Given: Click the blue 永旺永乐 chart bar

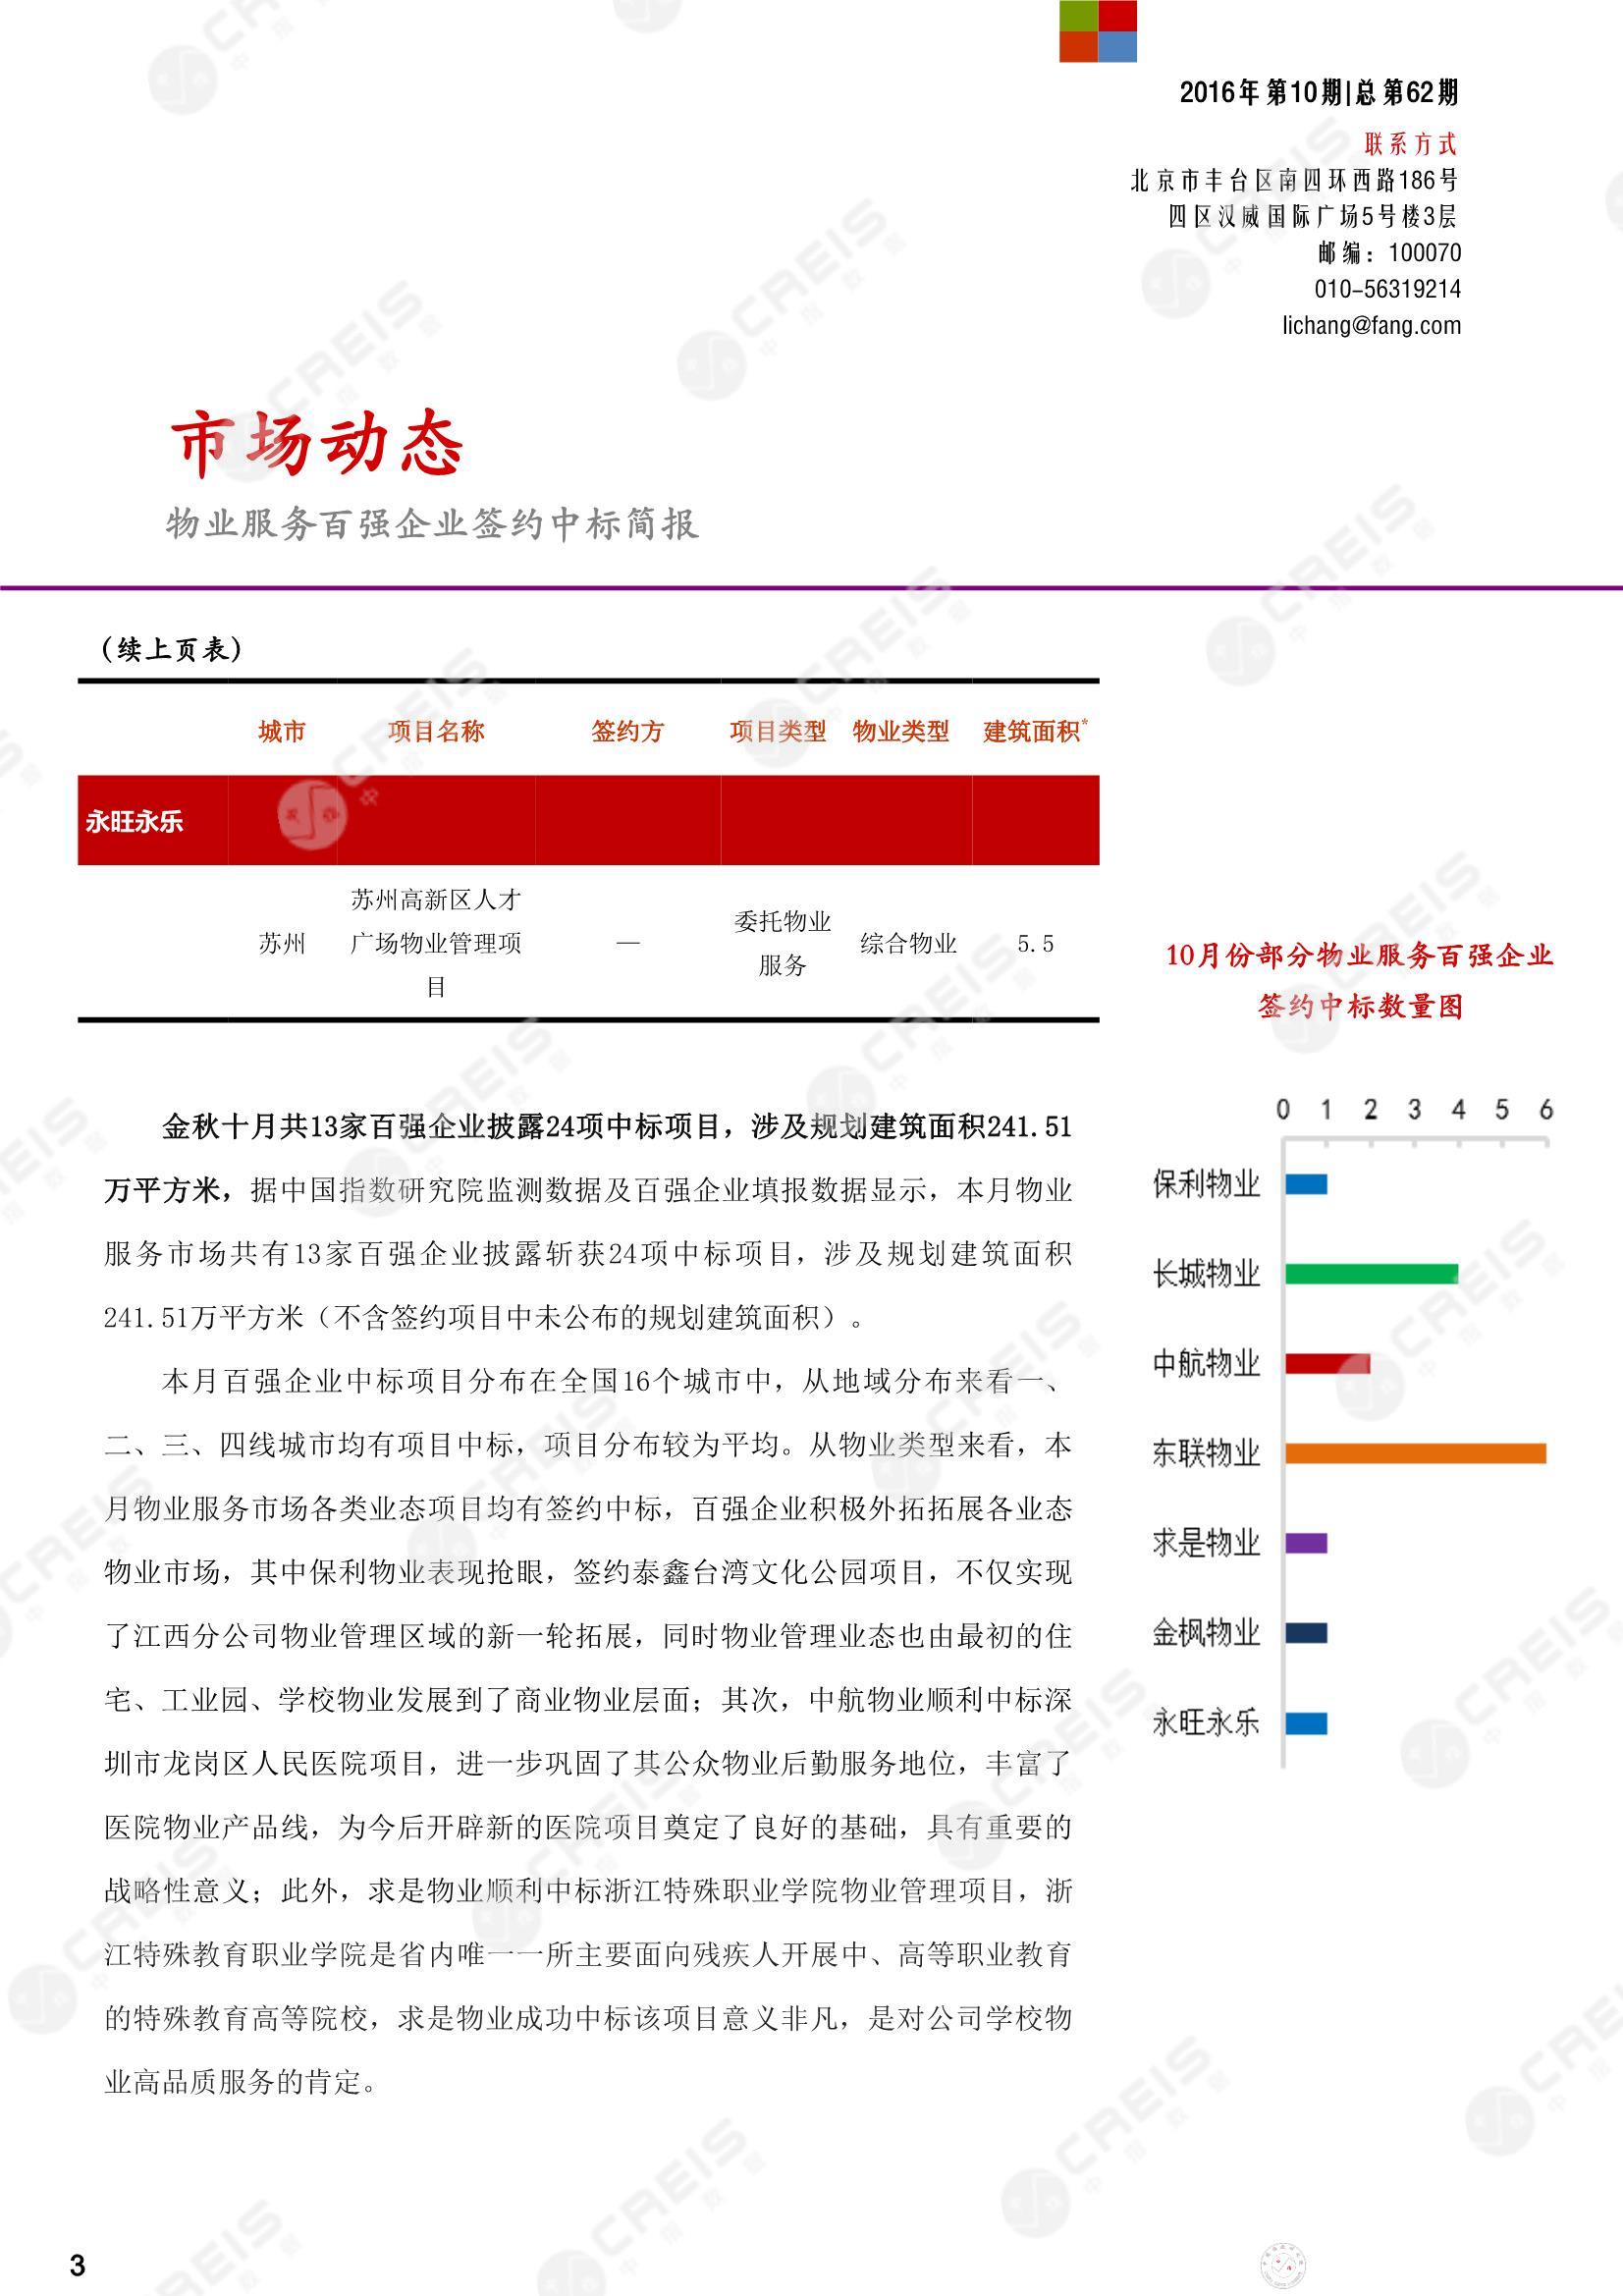Looking at the screenshot, I should click(x=1306, y=1723).
